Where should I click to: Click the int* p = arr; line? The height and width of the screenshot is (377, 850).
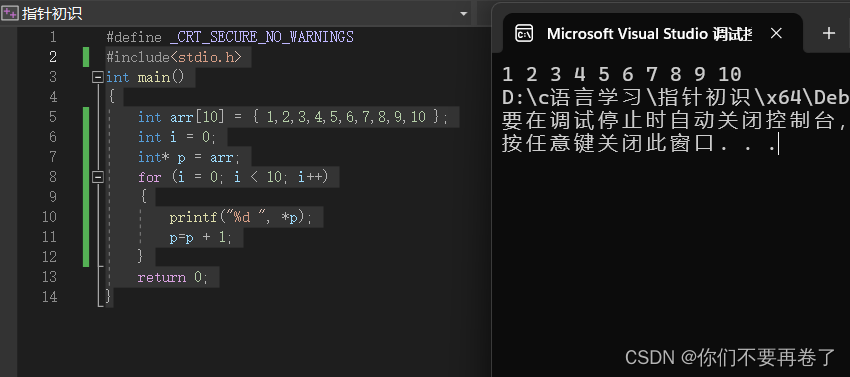pyautogui.click(x=188, y=157)
